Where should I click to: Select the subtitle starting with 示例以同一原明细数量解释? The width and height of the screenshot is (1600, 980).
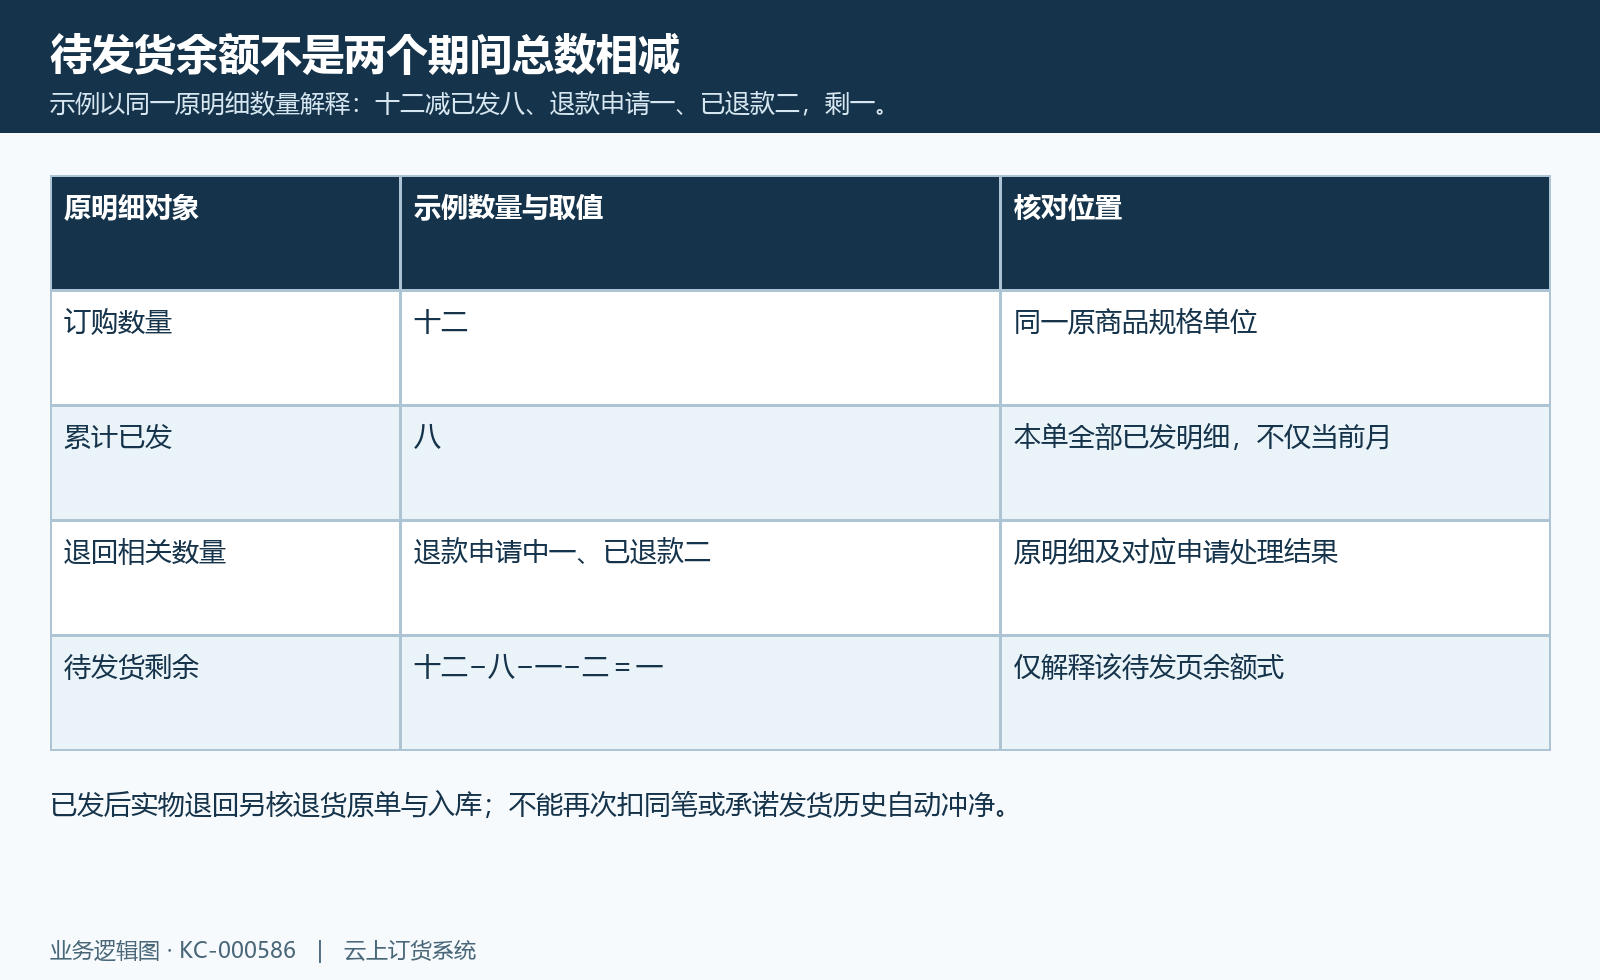[471, 104]
